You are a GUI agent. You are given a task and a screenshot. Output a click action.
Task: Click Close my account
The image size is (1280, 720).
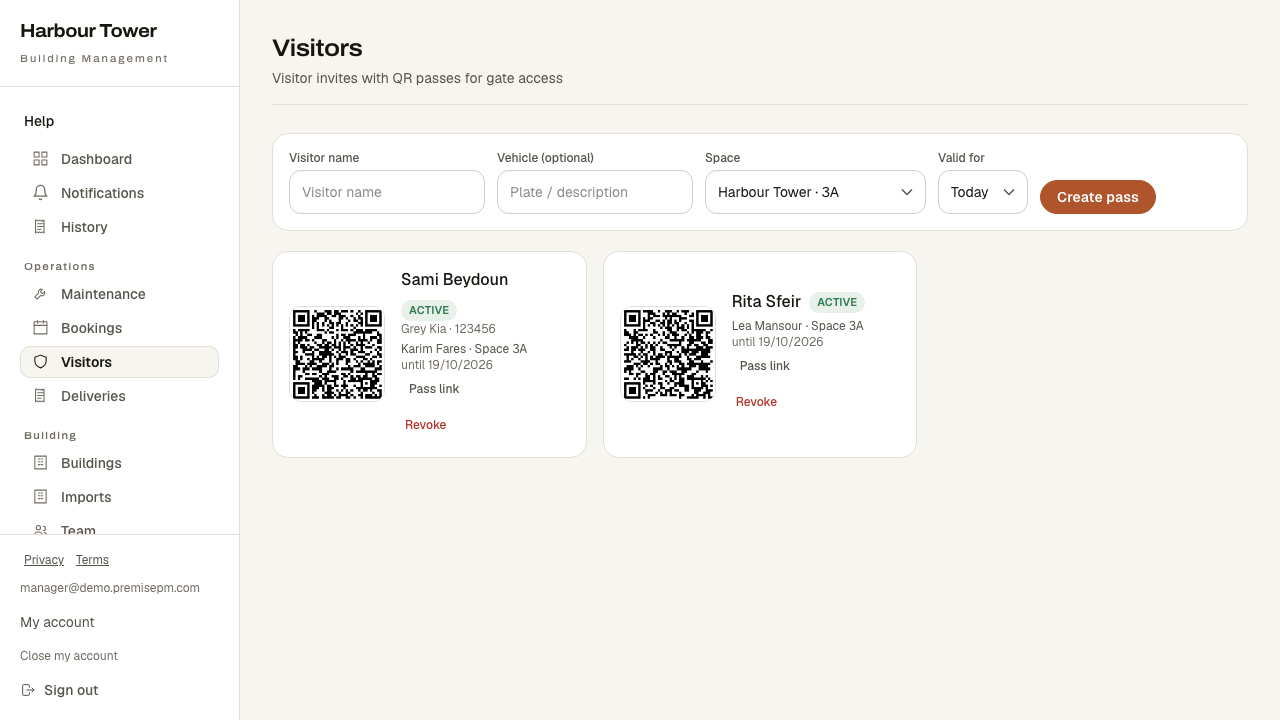coord(69,656)
